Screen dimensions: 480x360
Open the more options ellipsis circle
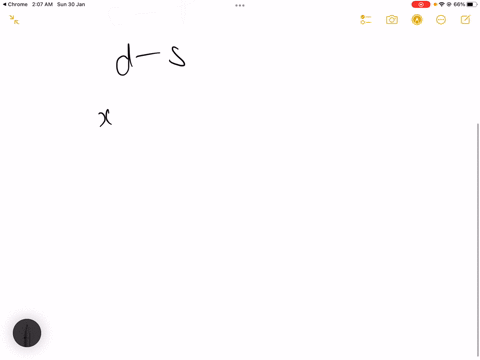[x=441, y=20]
